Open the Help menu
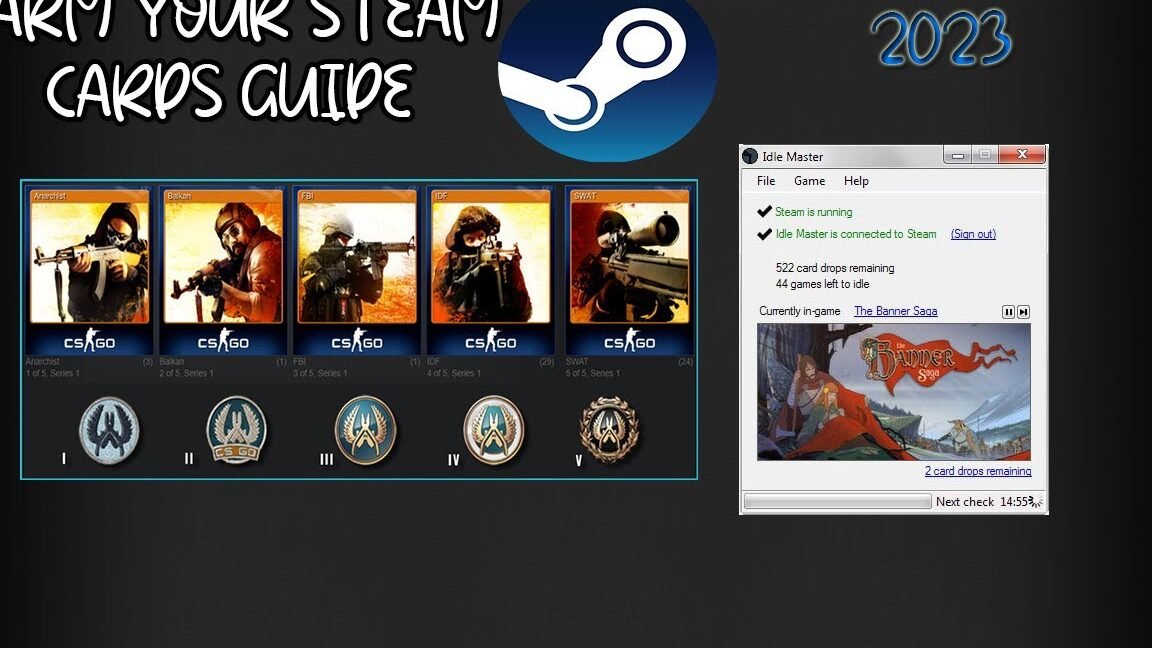The image size is (1152, 648). (856, 181)
